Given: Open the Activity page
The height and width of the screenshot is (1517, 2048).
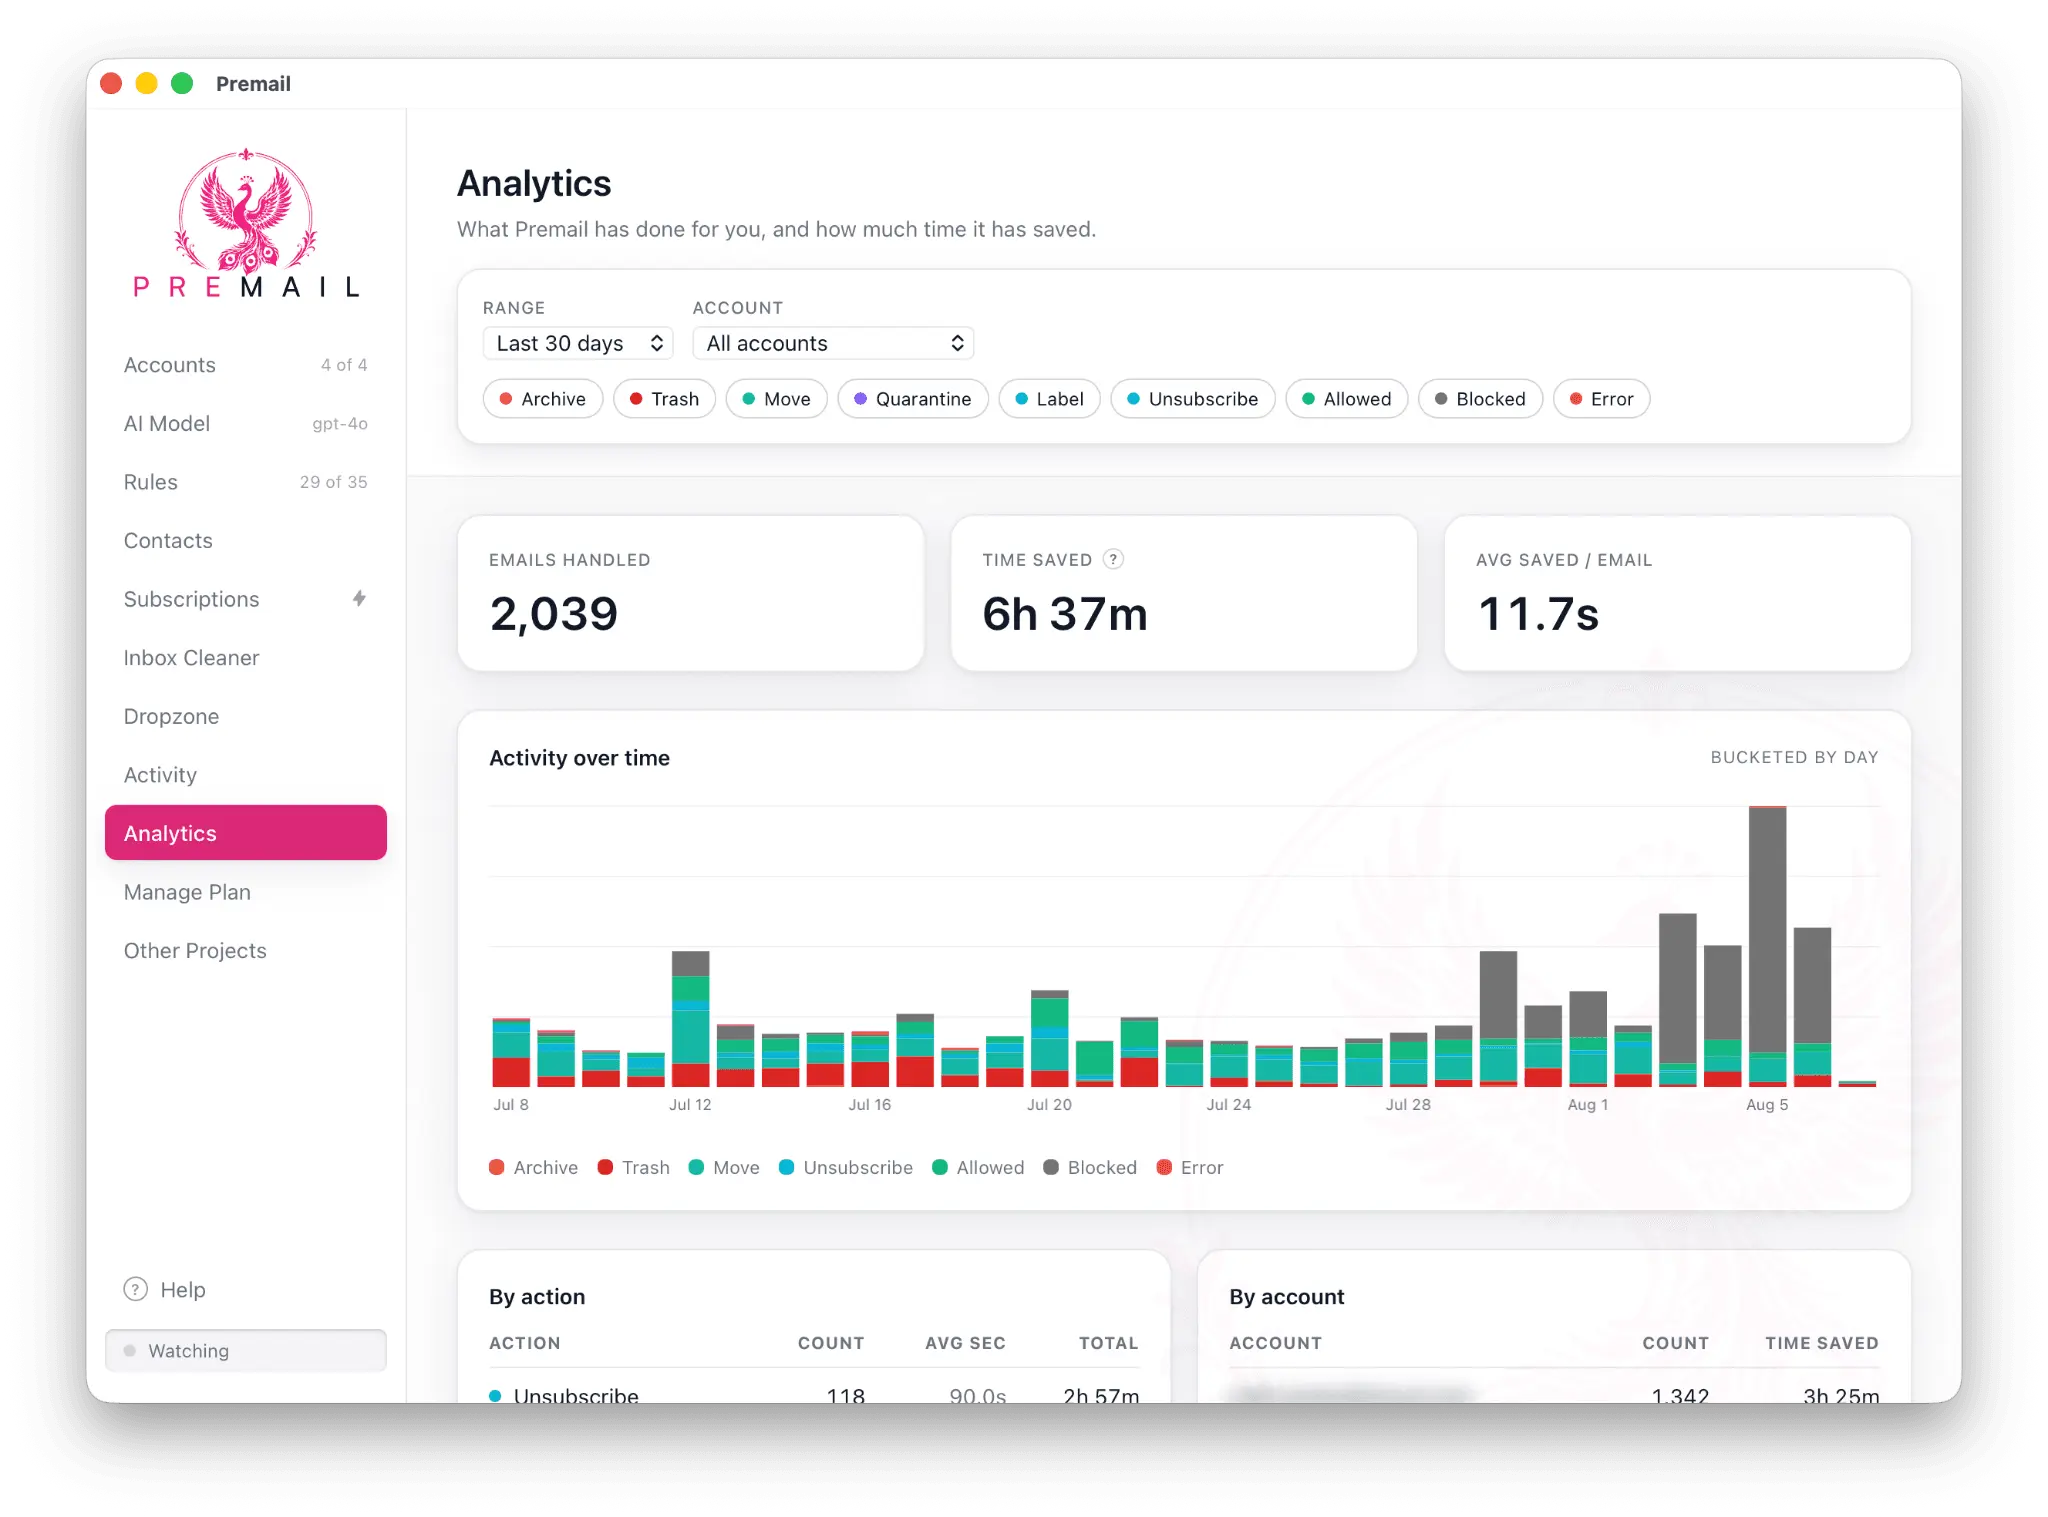Looking at the screenshot, I should click(x=245, y=775).
